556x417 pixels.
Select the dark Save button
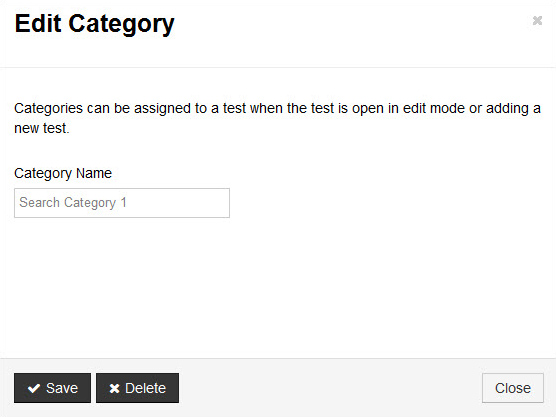click(x=52, y=388)
